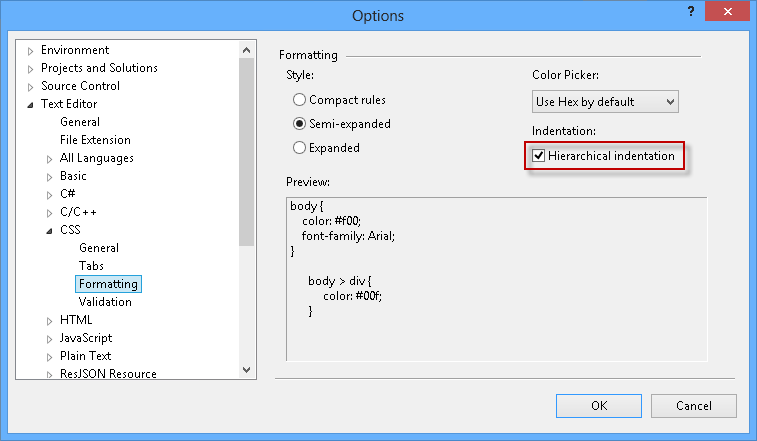Select Validation under CSS
Viewport: 757px width, 441px height.
coord(105,302)
